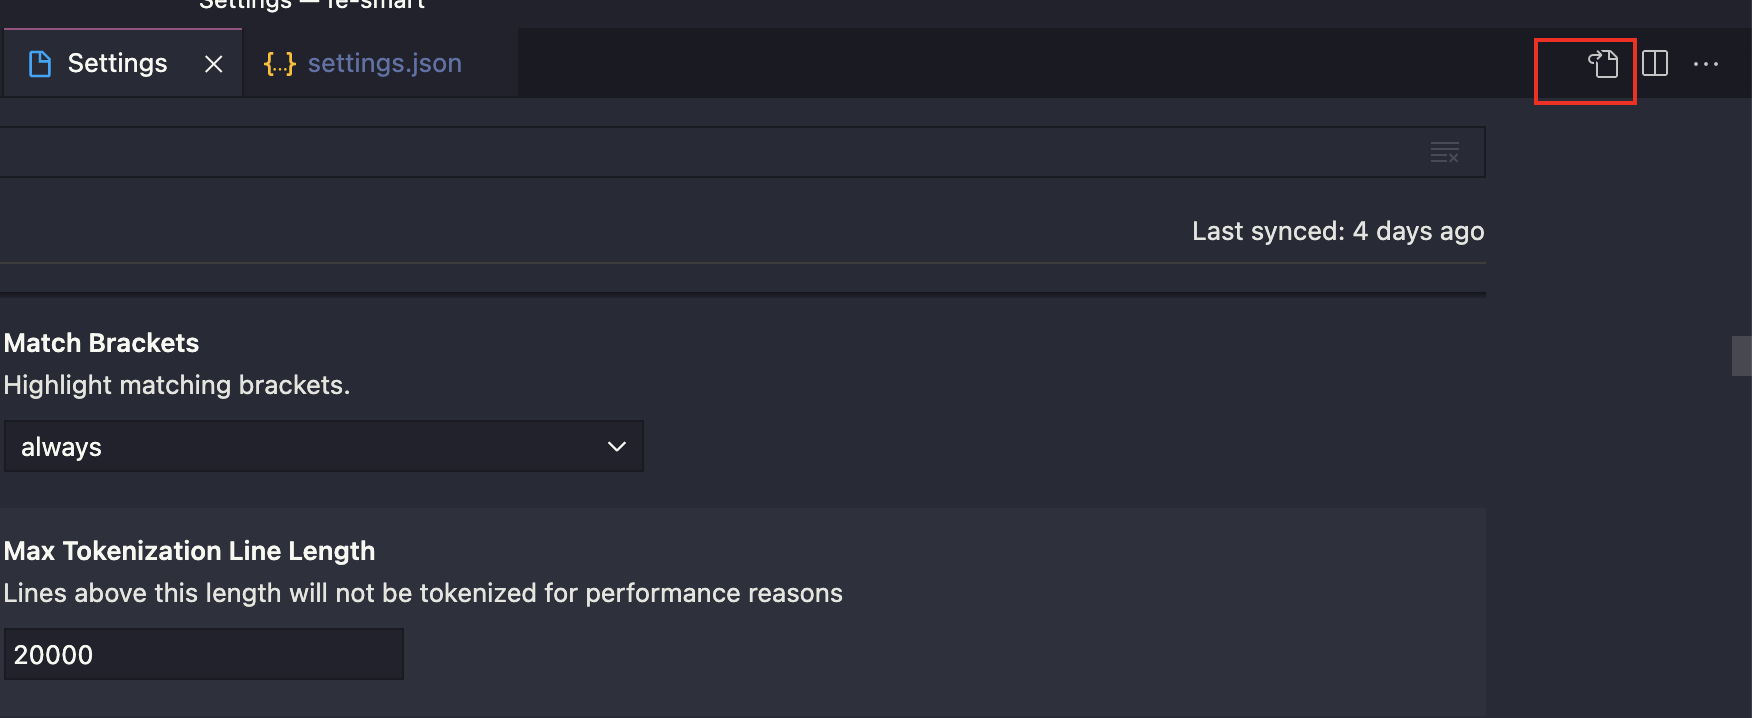Clear the settings search input

pos(1445,152)
